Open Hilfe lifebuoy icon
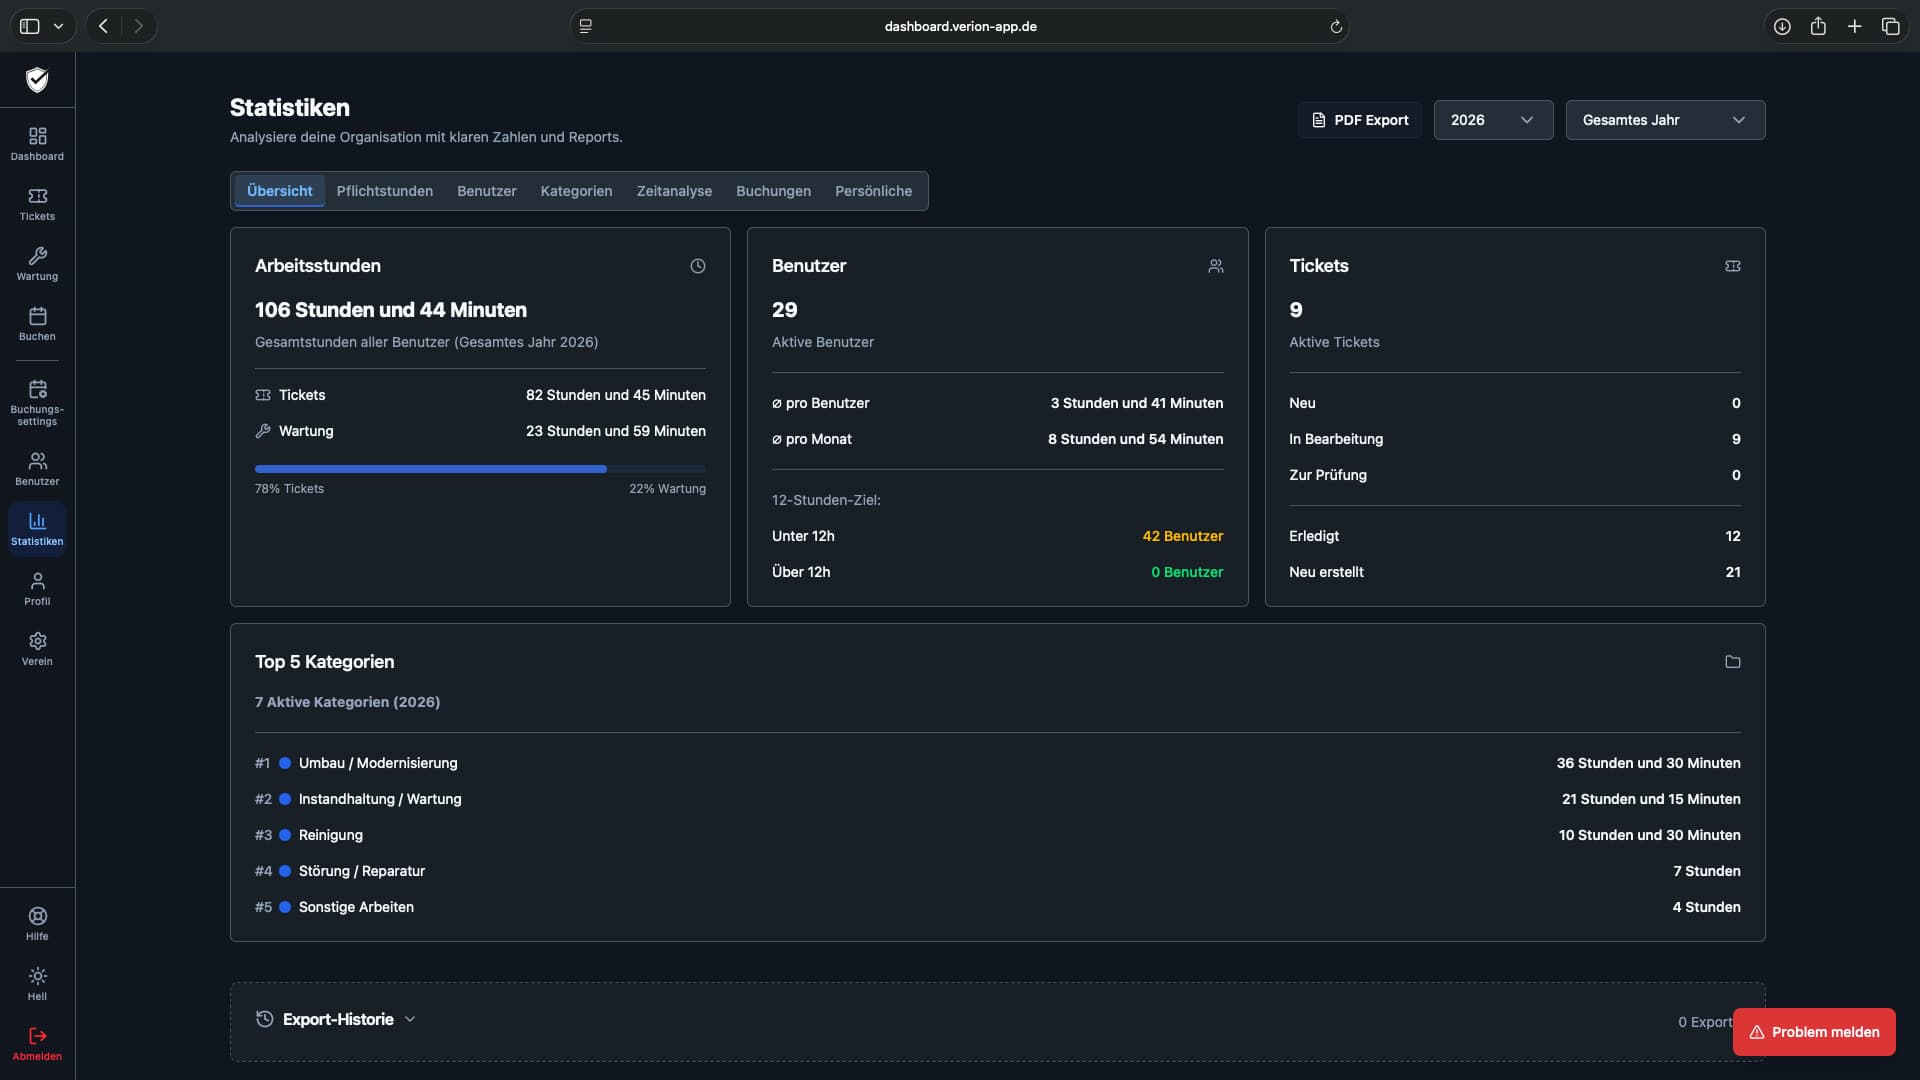This screenshot has height=1080, width=1920. coord(37,916)
